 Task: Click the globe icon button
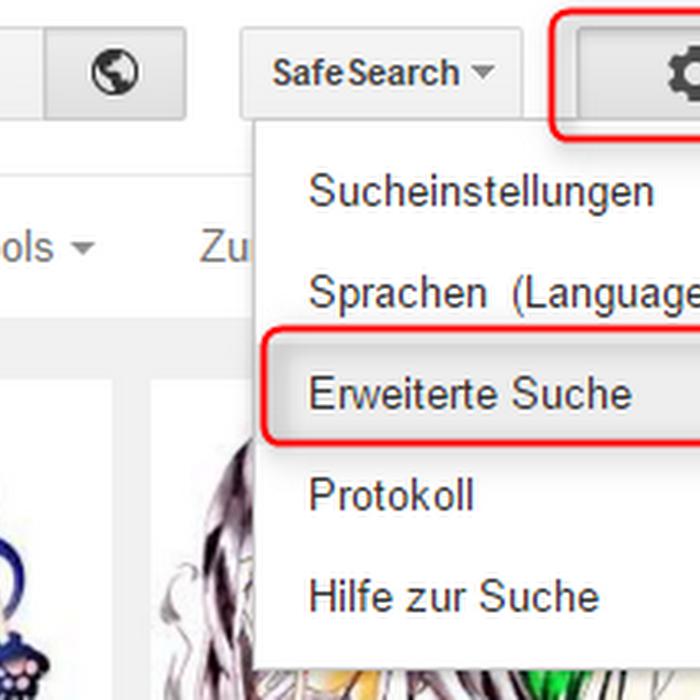click(115, 73)
